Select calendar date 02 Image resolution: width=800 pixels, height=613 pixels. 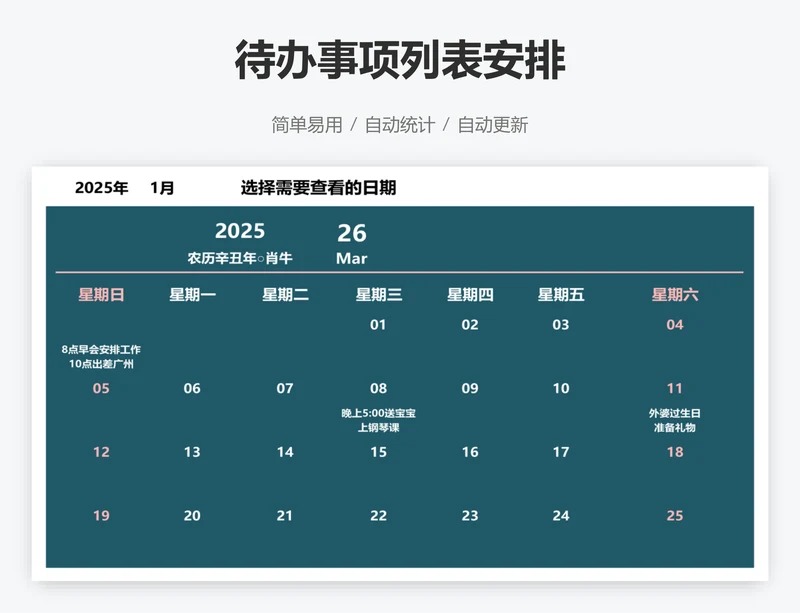point(470,325)
